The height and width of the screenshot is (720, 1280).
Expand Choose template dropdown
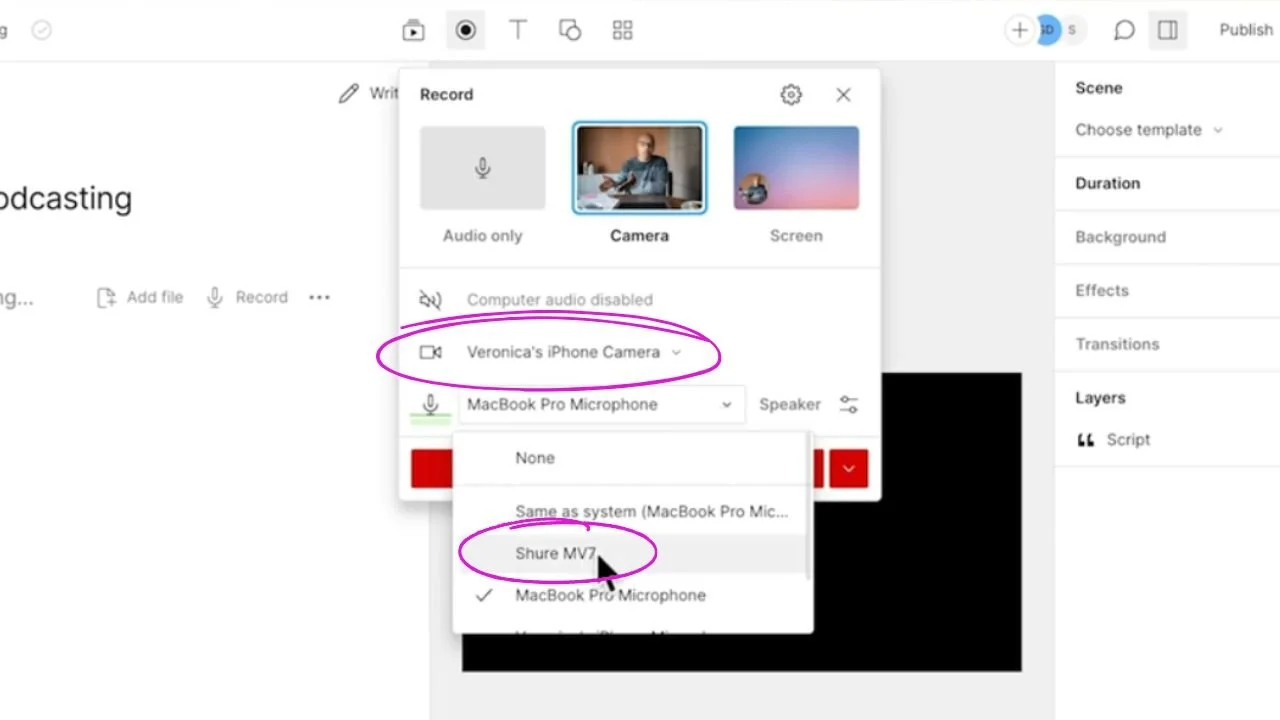point(1149,130)
